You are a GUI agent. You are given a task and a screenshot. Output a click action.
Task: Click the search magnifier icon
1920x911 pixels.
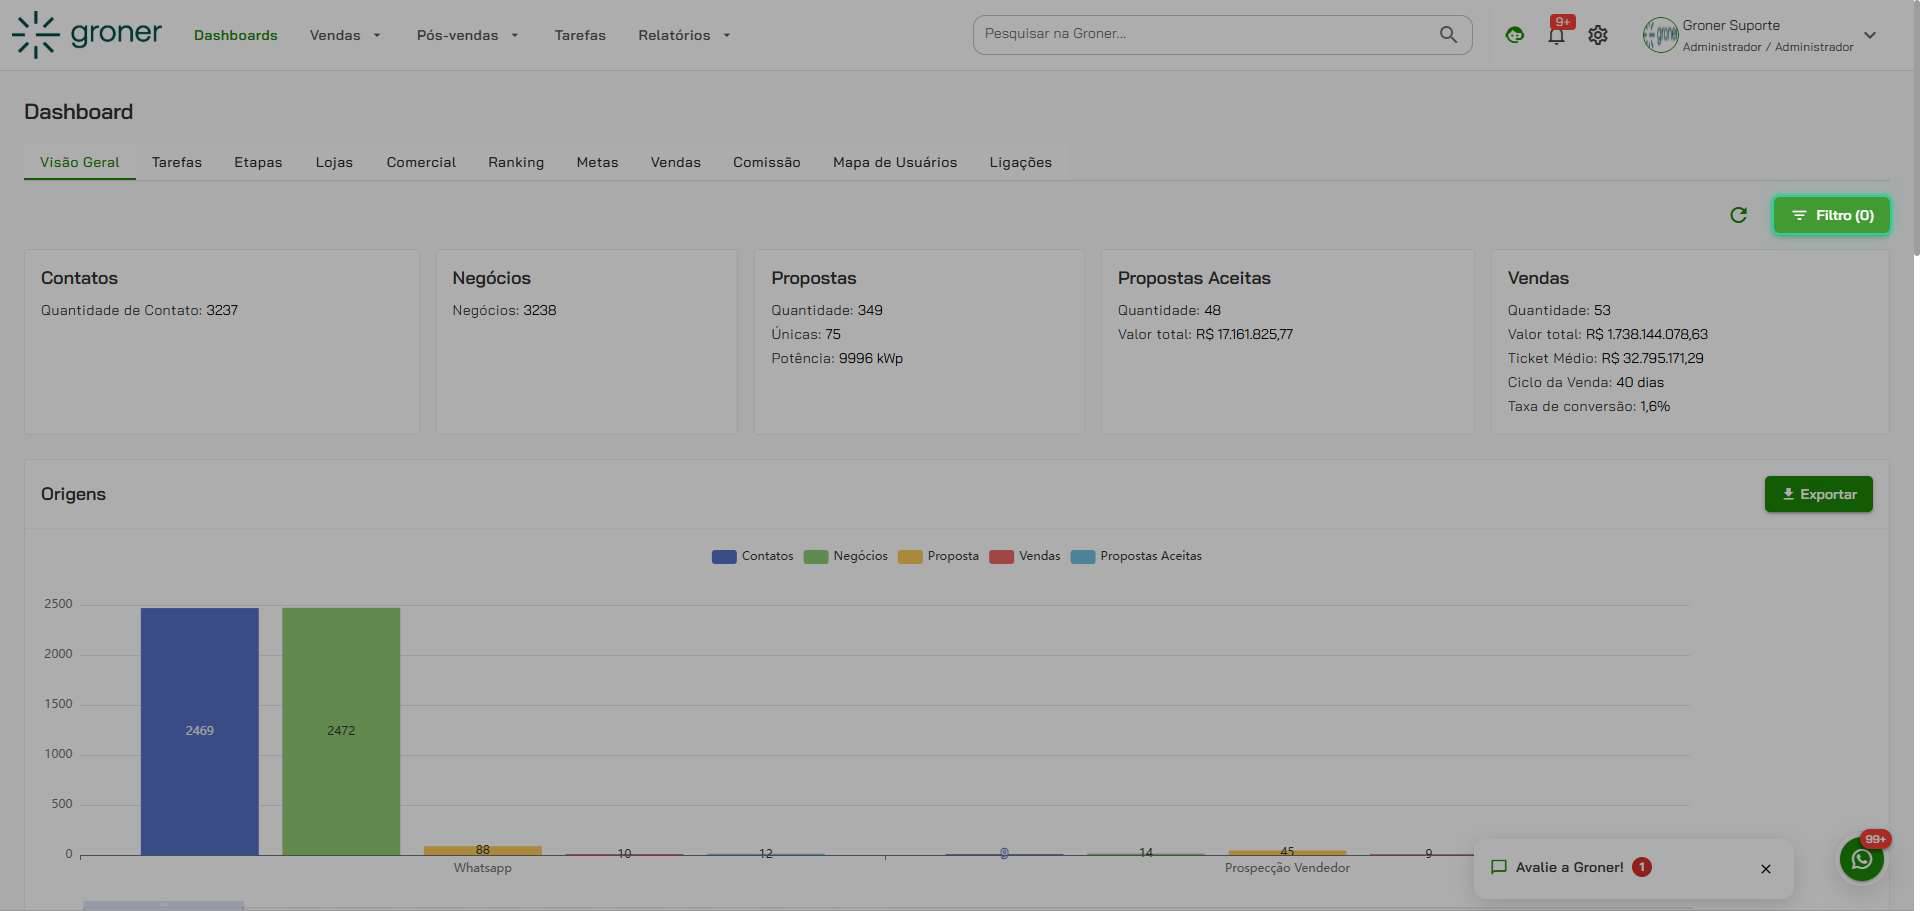tap(1448, 34)
